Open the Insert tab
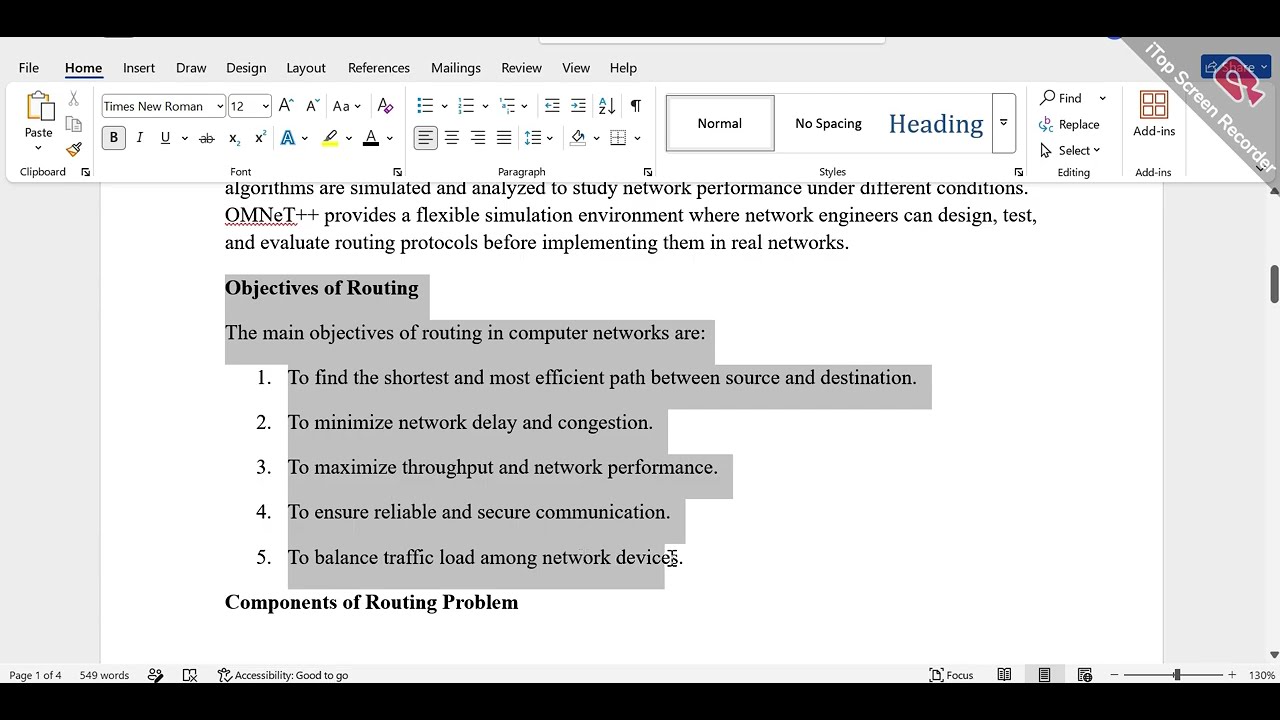This screenshot has width=1280, height=720. (139, 68)
